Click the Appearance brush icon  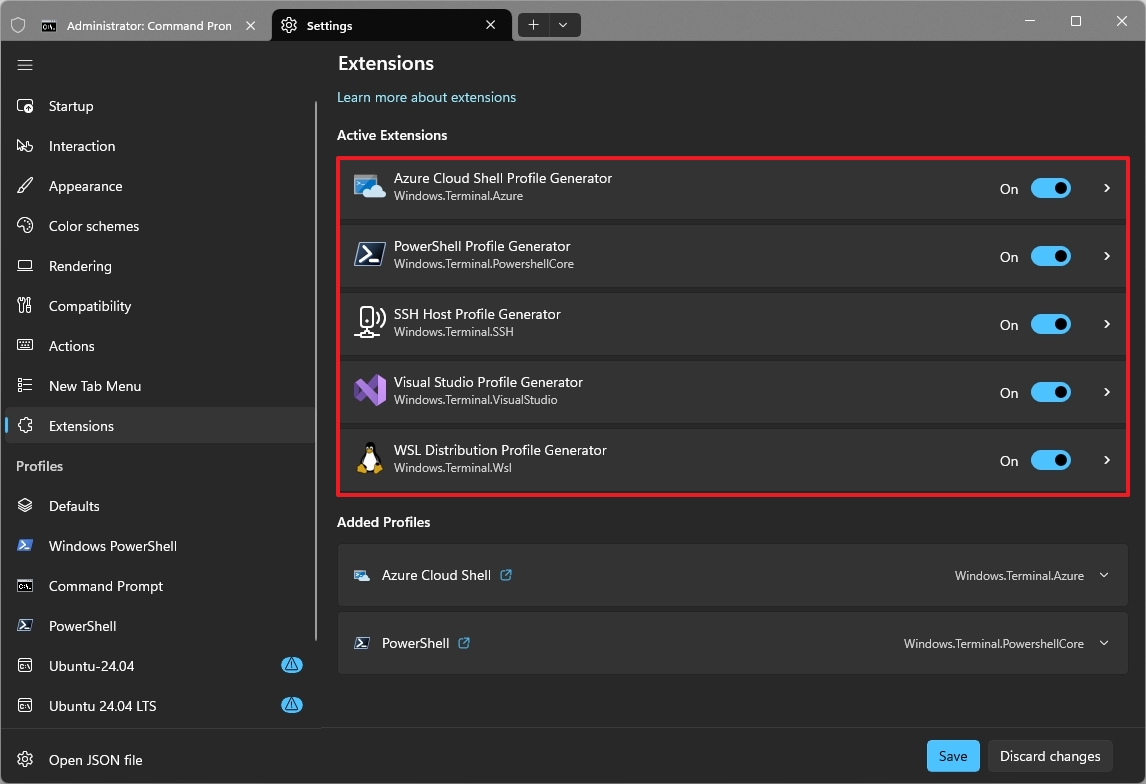27,186
